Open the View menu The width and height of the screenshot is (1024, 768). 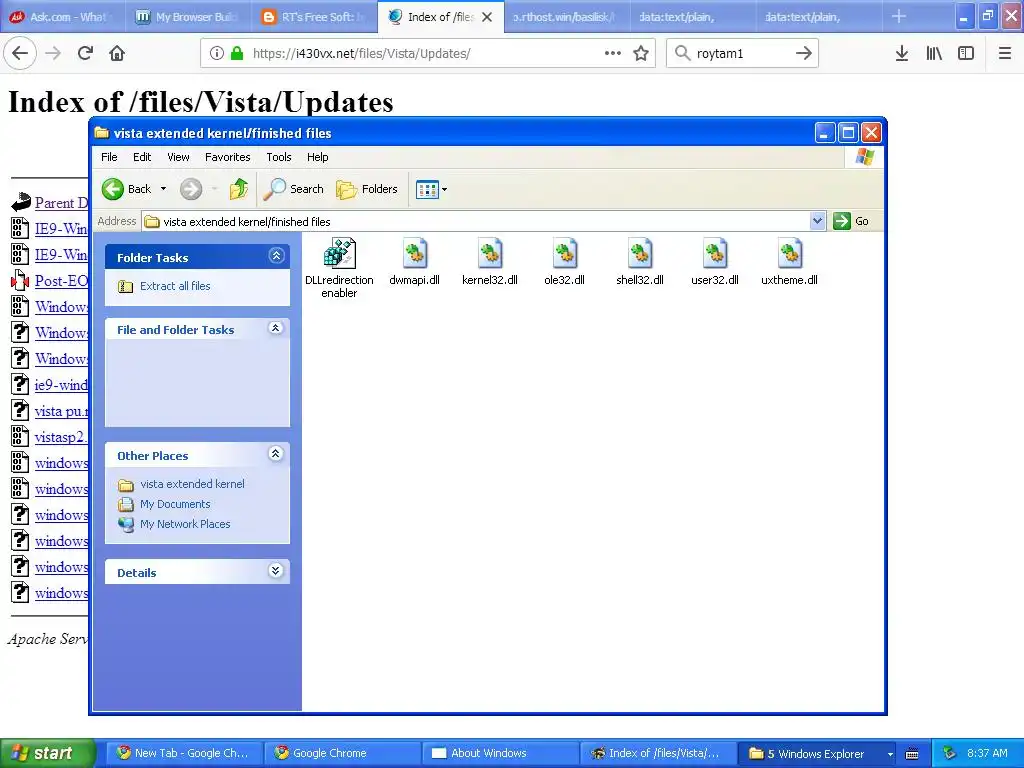178,157
